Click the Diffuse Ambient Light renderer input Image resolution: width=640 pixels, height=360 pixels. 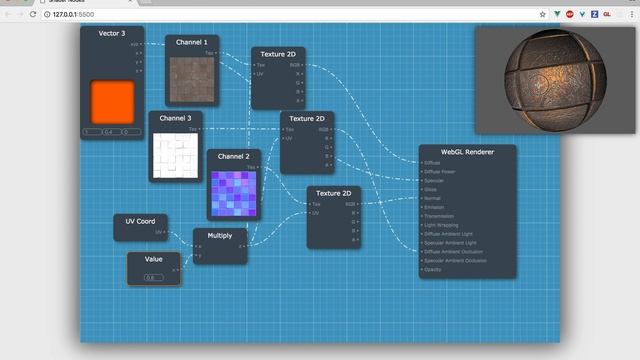(x=422, y=234)
